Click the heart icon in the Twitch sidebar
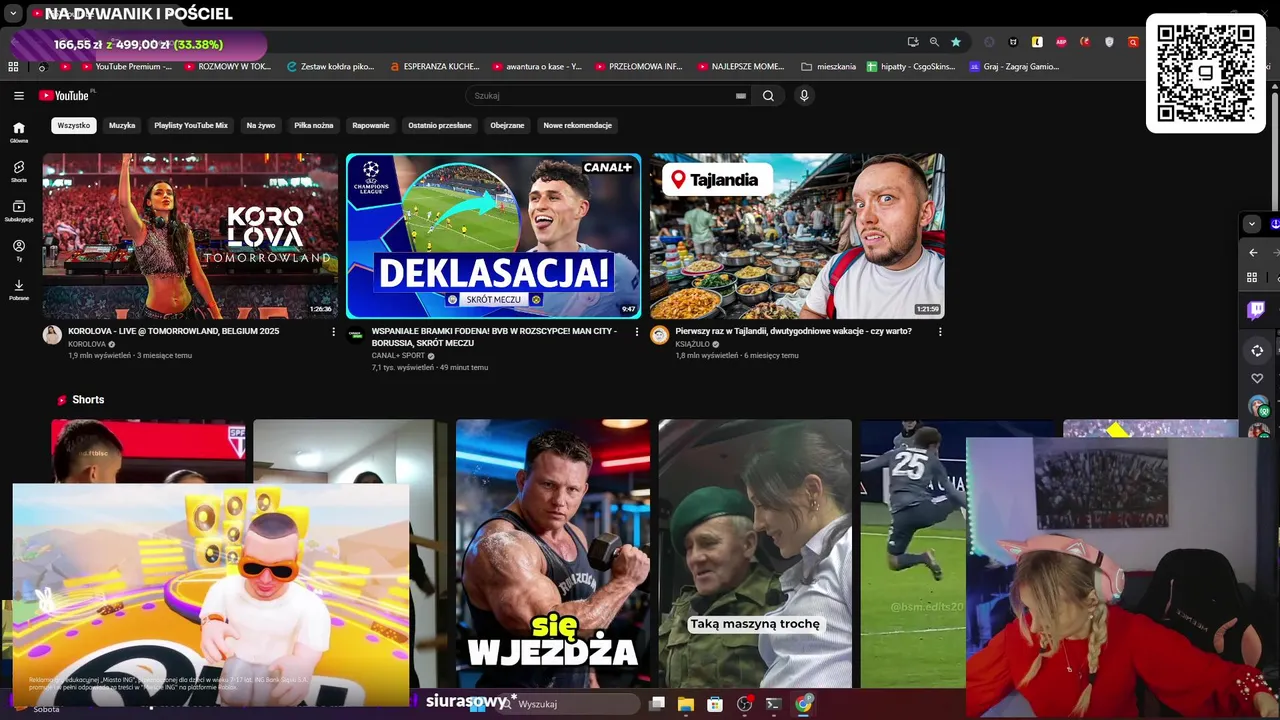 tap(1257, 378)
